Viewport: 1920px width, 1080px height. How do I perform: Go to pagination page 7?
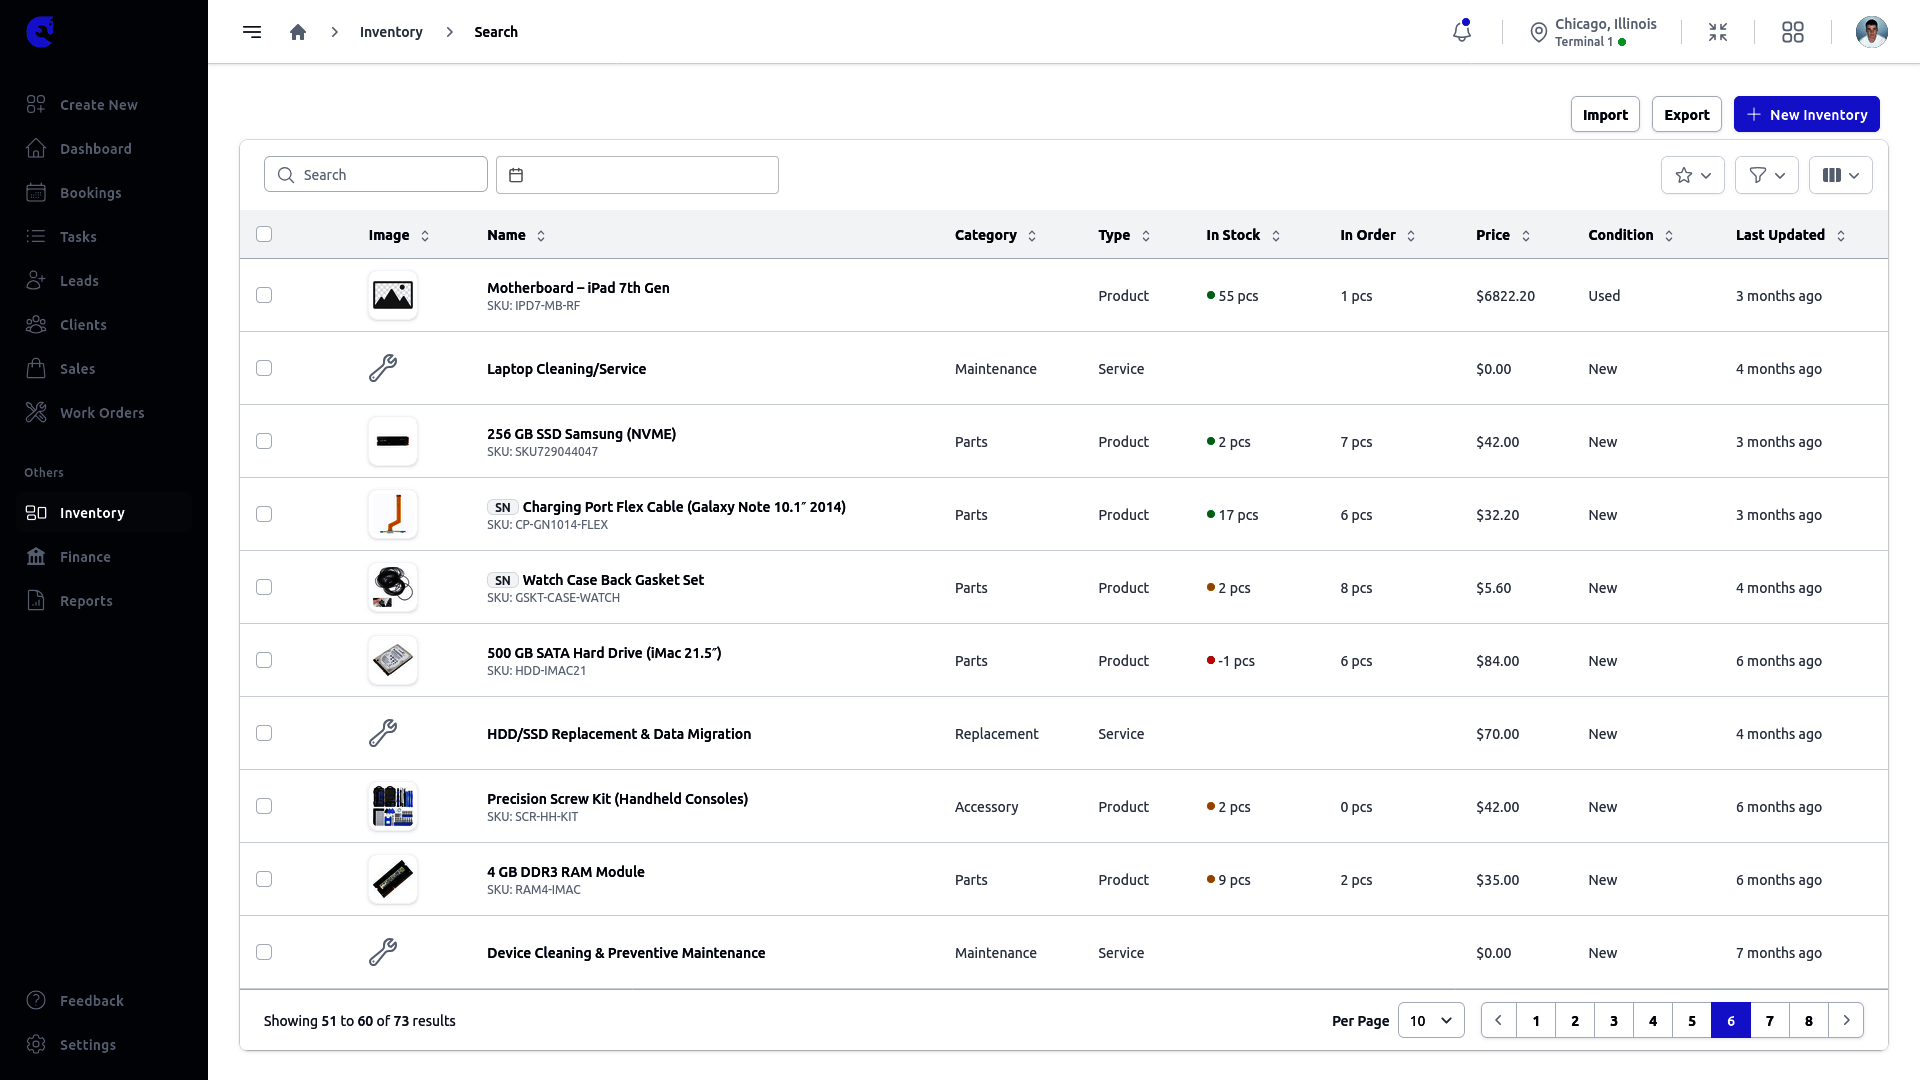(1769, 1020)
